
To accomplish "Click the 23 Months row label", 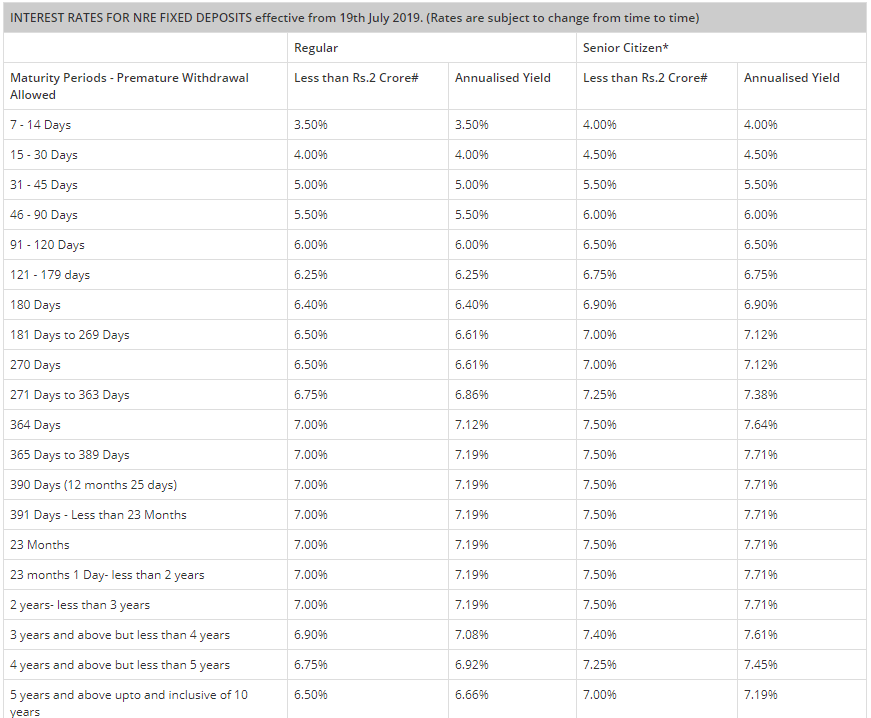I will pyautogui.click(x=40, y=544).
